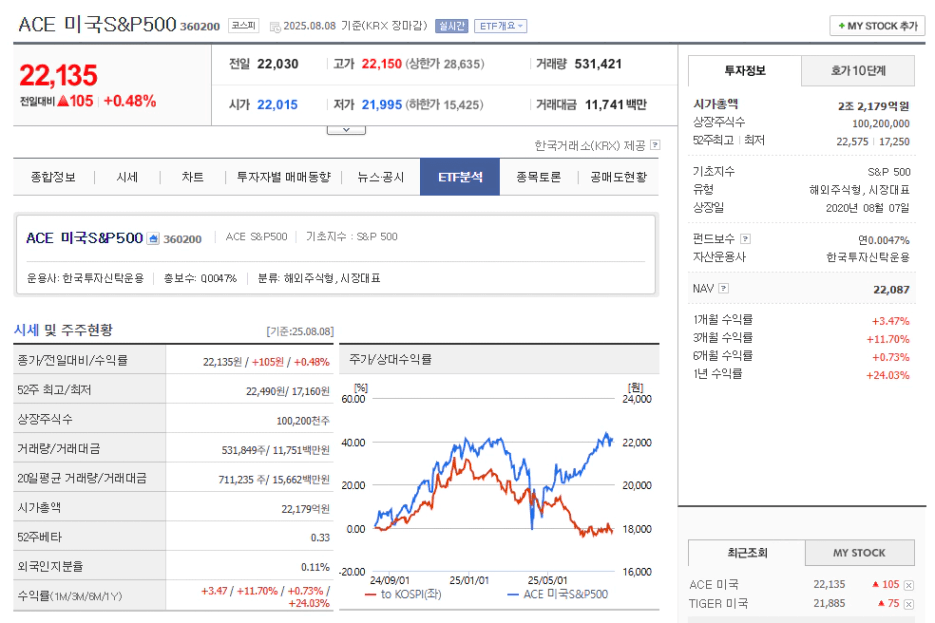Open the 종합정보 tab
The width and height of the screenshot is (935, 623).
53,177
